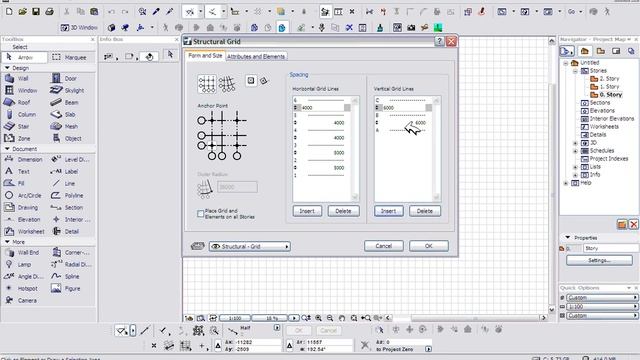Screen dimensions: 640x360
Task: Select the Arrow tool
Action: click(24, 58)
